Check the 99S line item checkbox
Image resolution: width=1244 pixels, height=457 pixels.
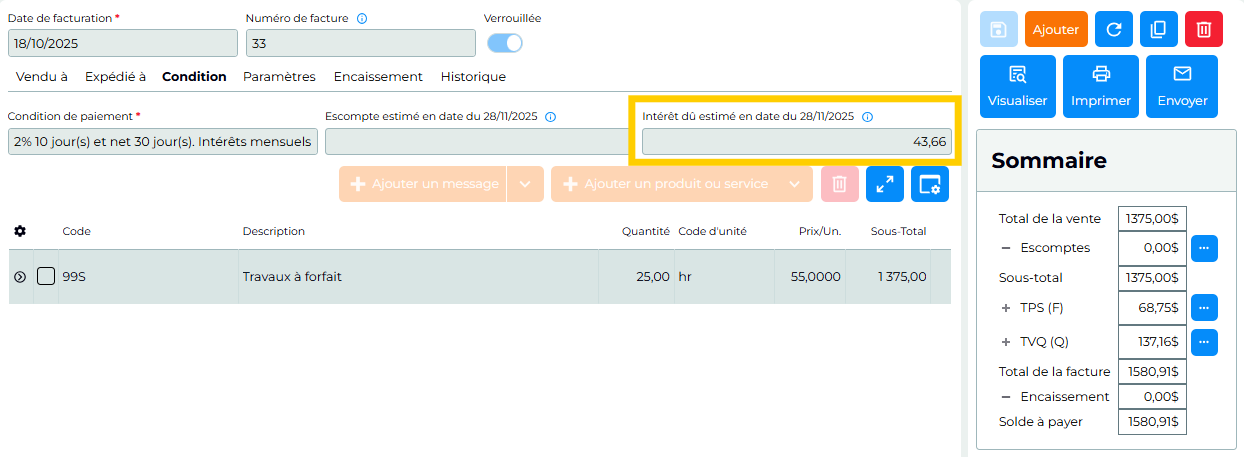click(46, 276)
